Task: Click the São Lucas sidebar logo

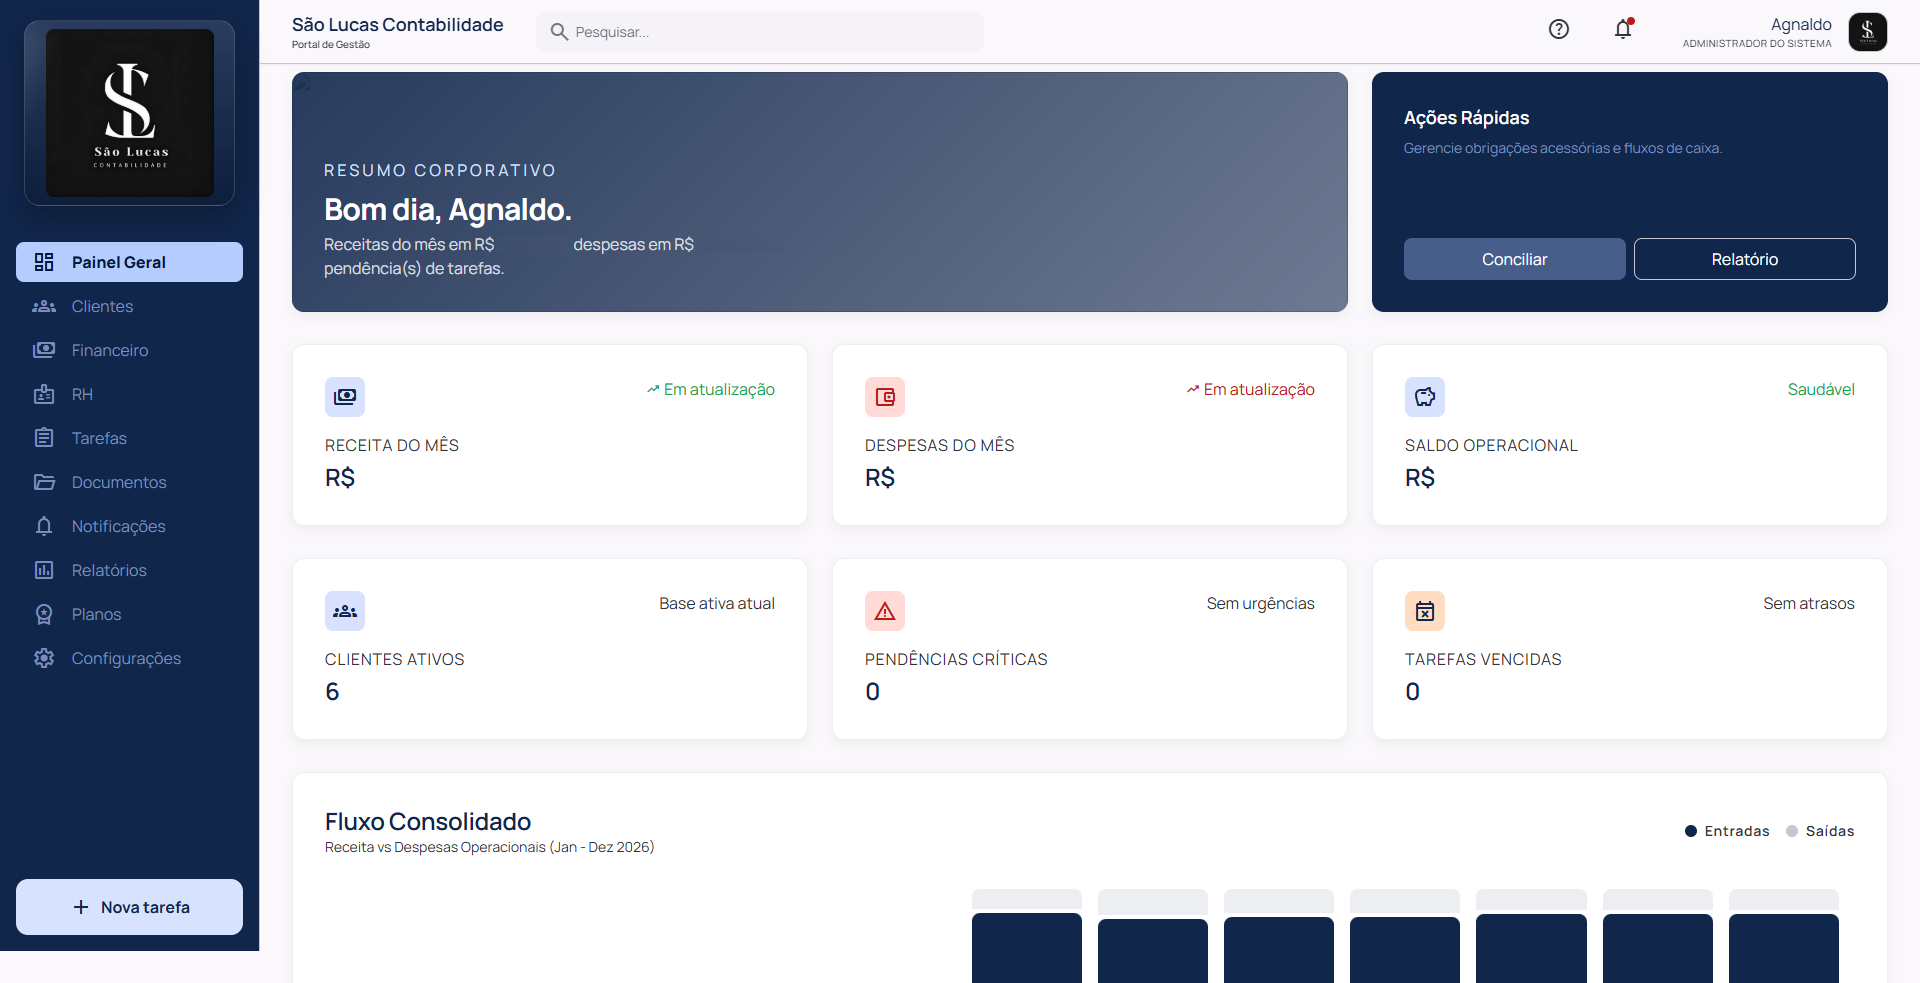Action: click(x=130, y=113)
